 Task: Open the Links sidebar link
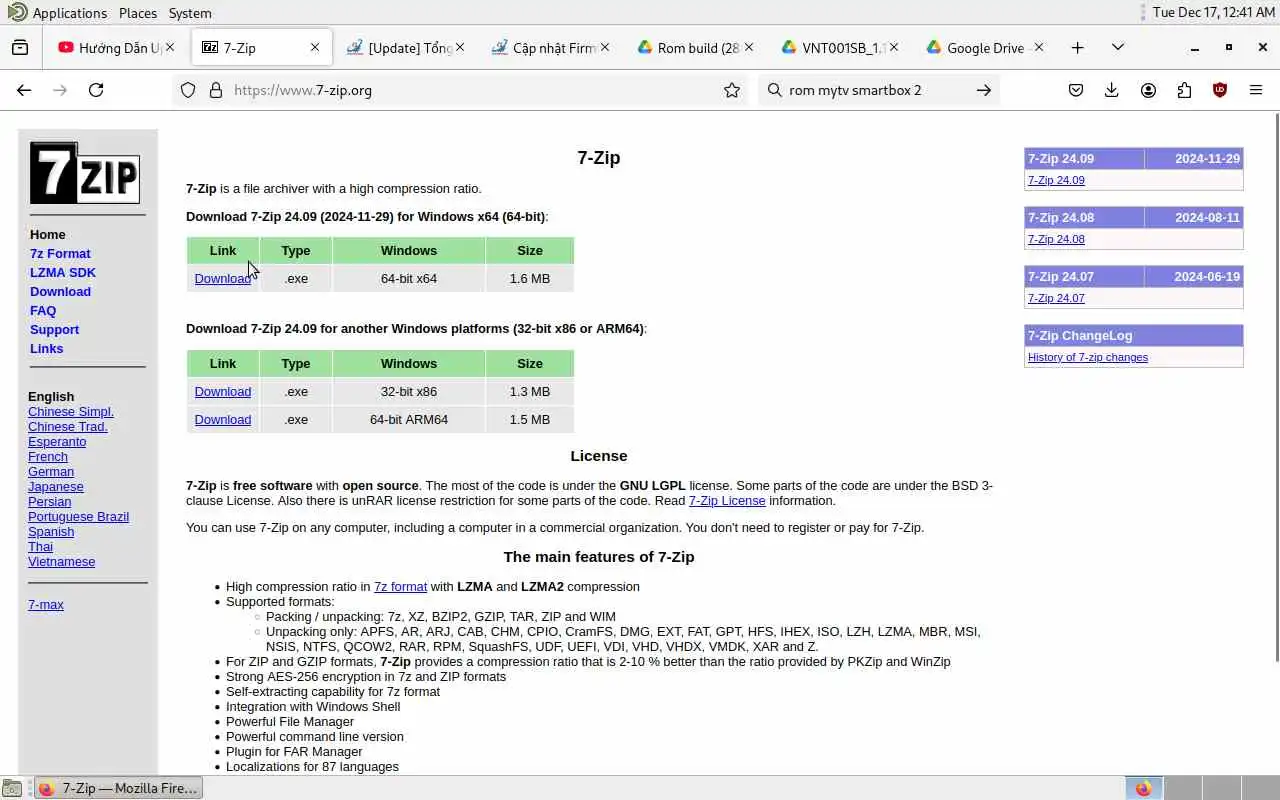(x=46, y=349)
